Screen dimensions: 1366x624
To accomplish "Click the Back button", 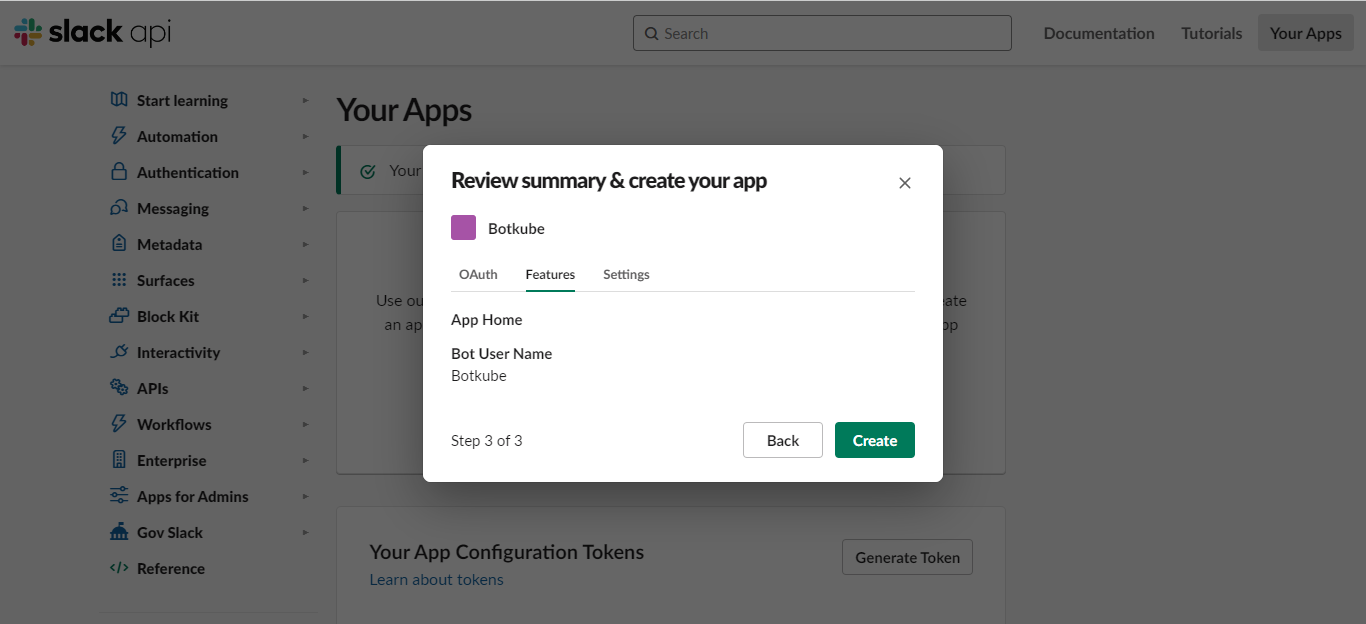I will pyautogui.click(x=783, y=440).
